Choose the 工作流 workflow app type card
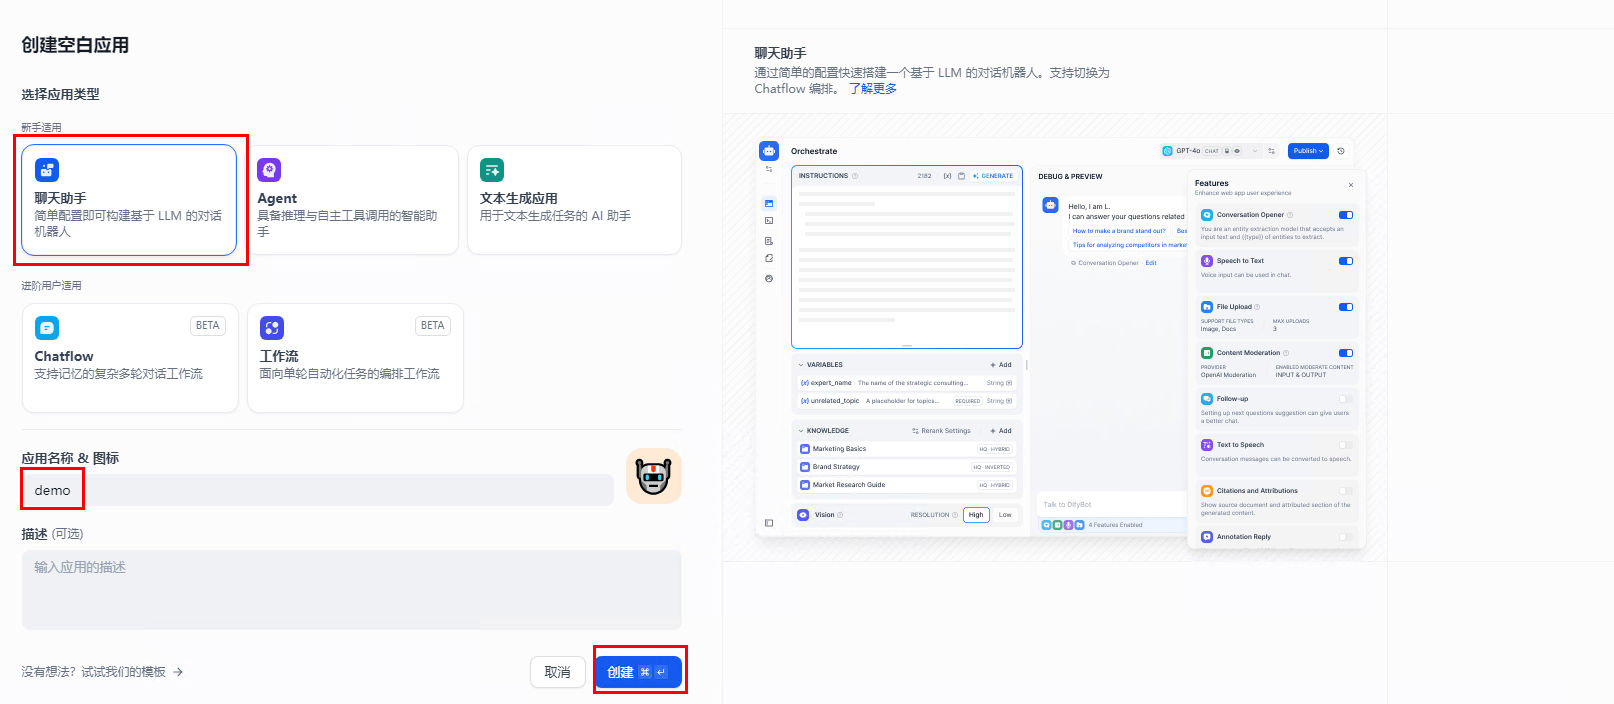The image size is (1614, 704). coord(355,358)
